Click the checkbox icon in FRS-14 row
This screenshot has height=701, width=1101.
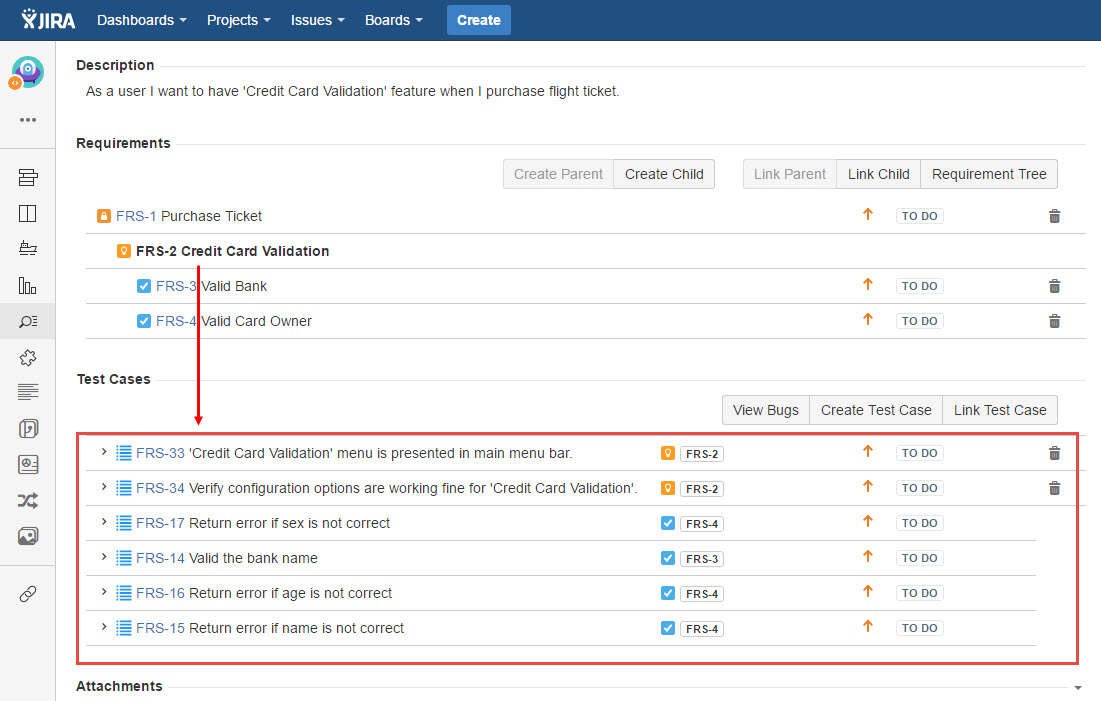click(x=668, y=558)
